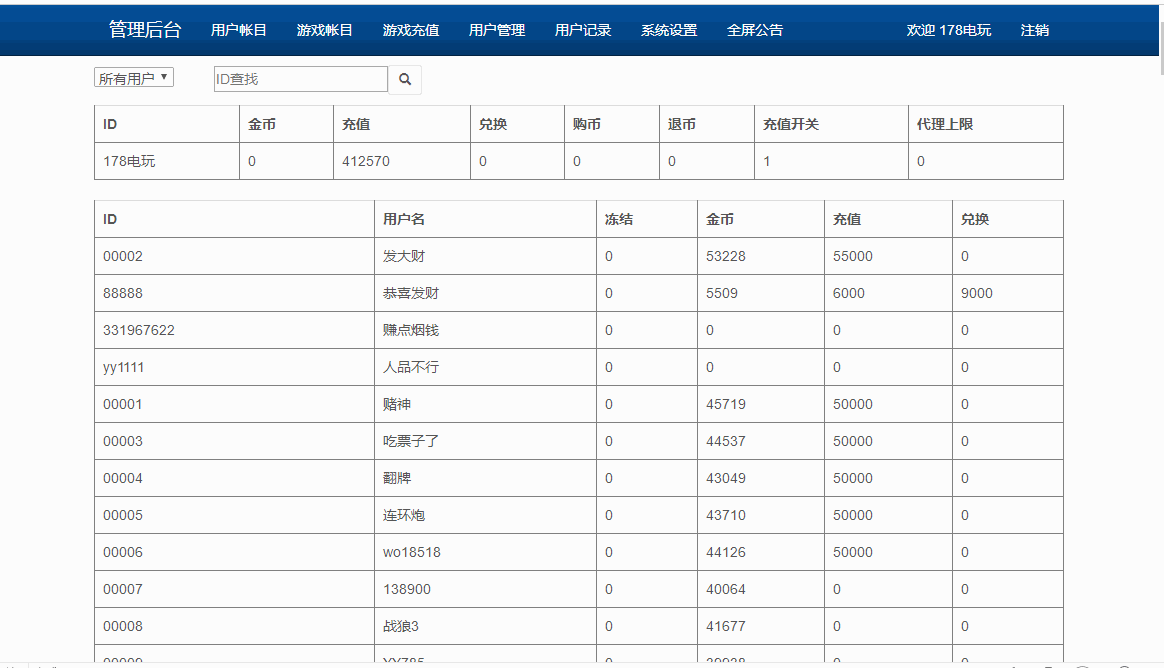Screen dimensions: 1164x668
Task: Open user 战狼3 details
Action: [x=398, y=626]
